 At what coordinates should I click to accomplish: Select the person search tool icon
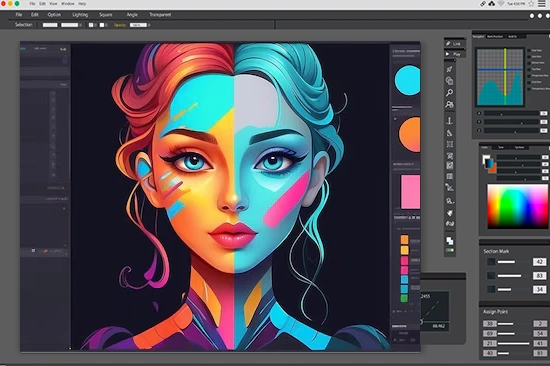pos(449,105)
